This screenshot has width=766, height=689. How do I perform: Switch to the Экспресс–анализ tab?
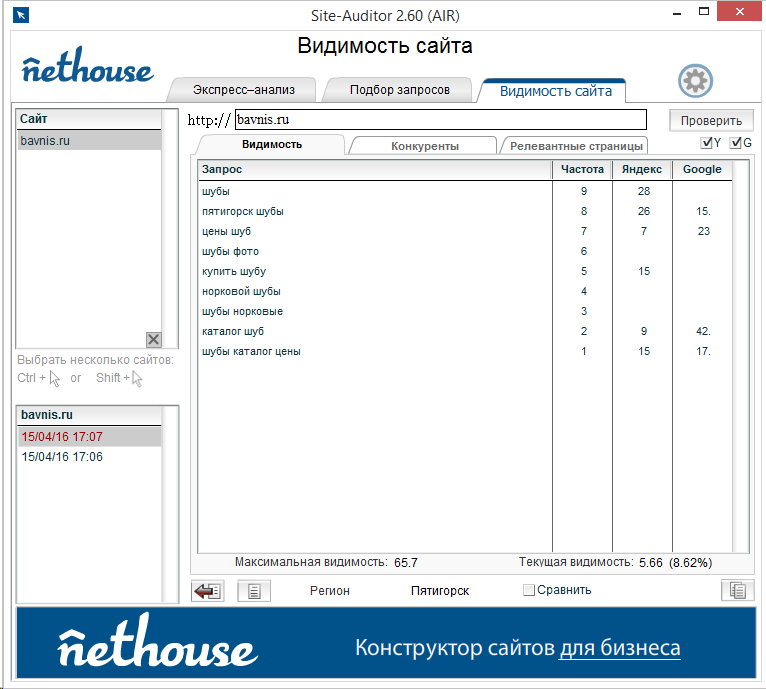(x=244, y=90)
